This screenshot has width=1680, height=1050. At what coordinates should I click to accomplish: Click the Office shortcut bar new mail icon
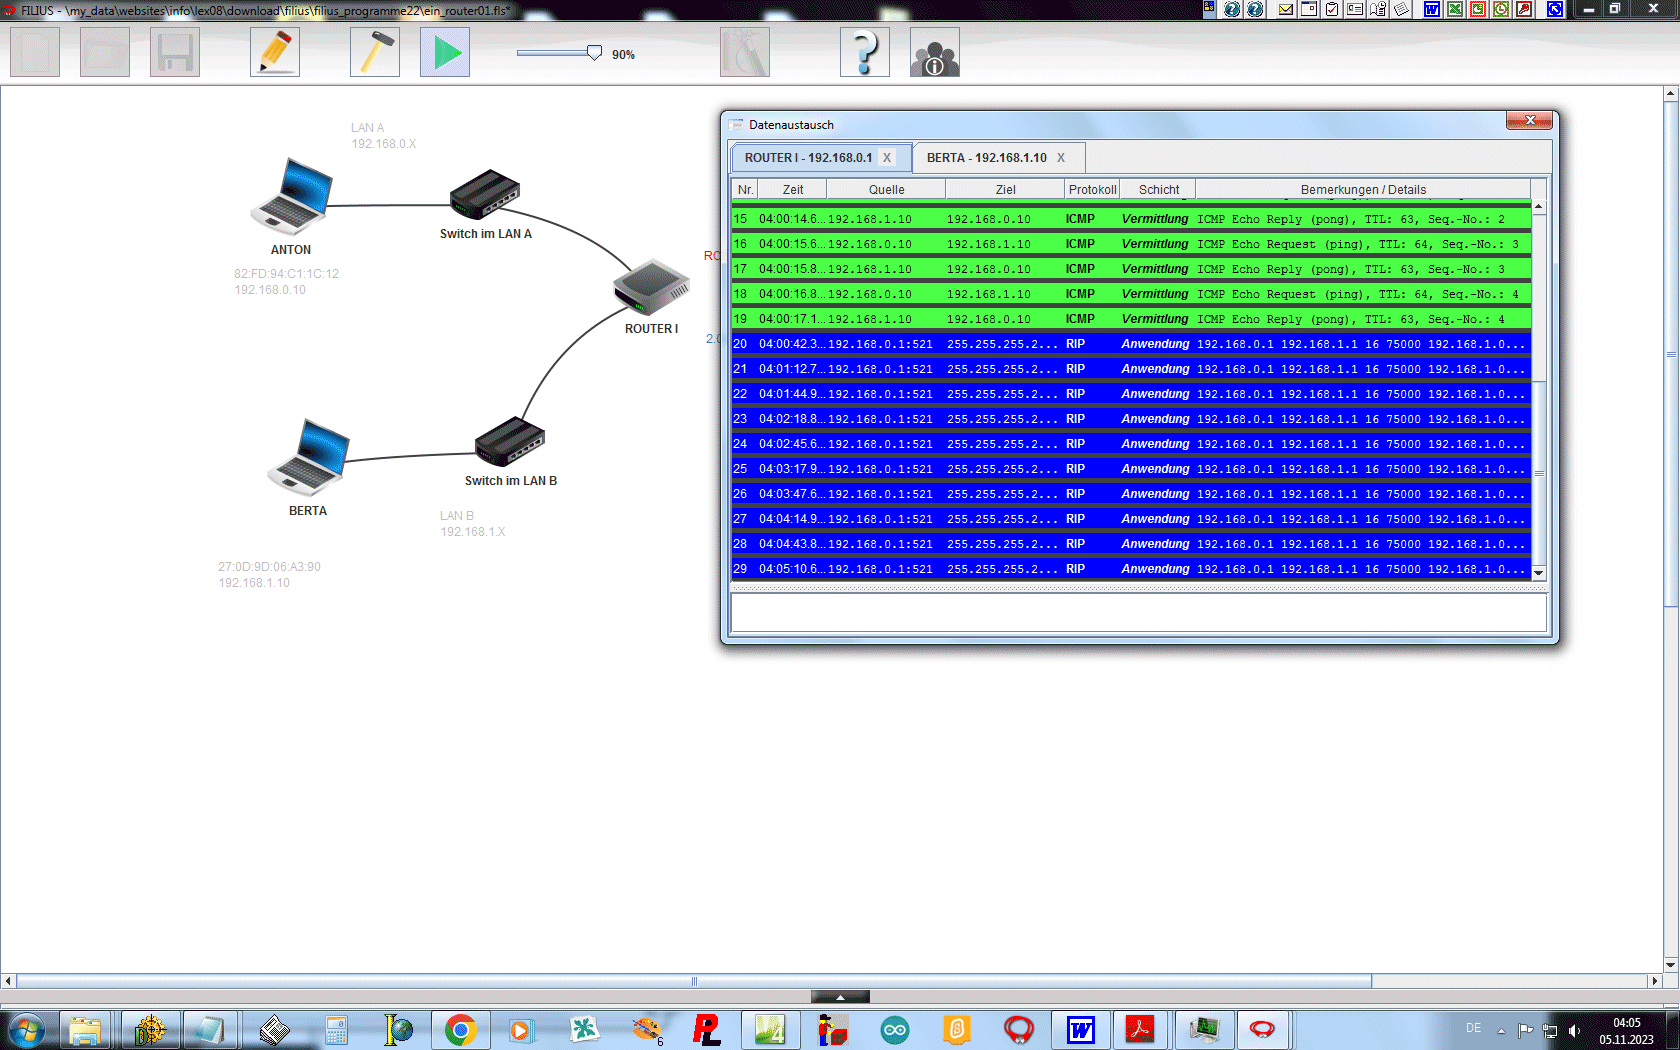pyautogui.click(x=1286, y=9)
